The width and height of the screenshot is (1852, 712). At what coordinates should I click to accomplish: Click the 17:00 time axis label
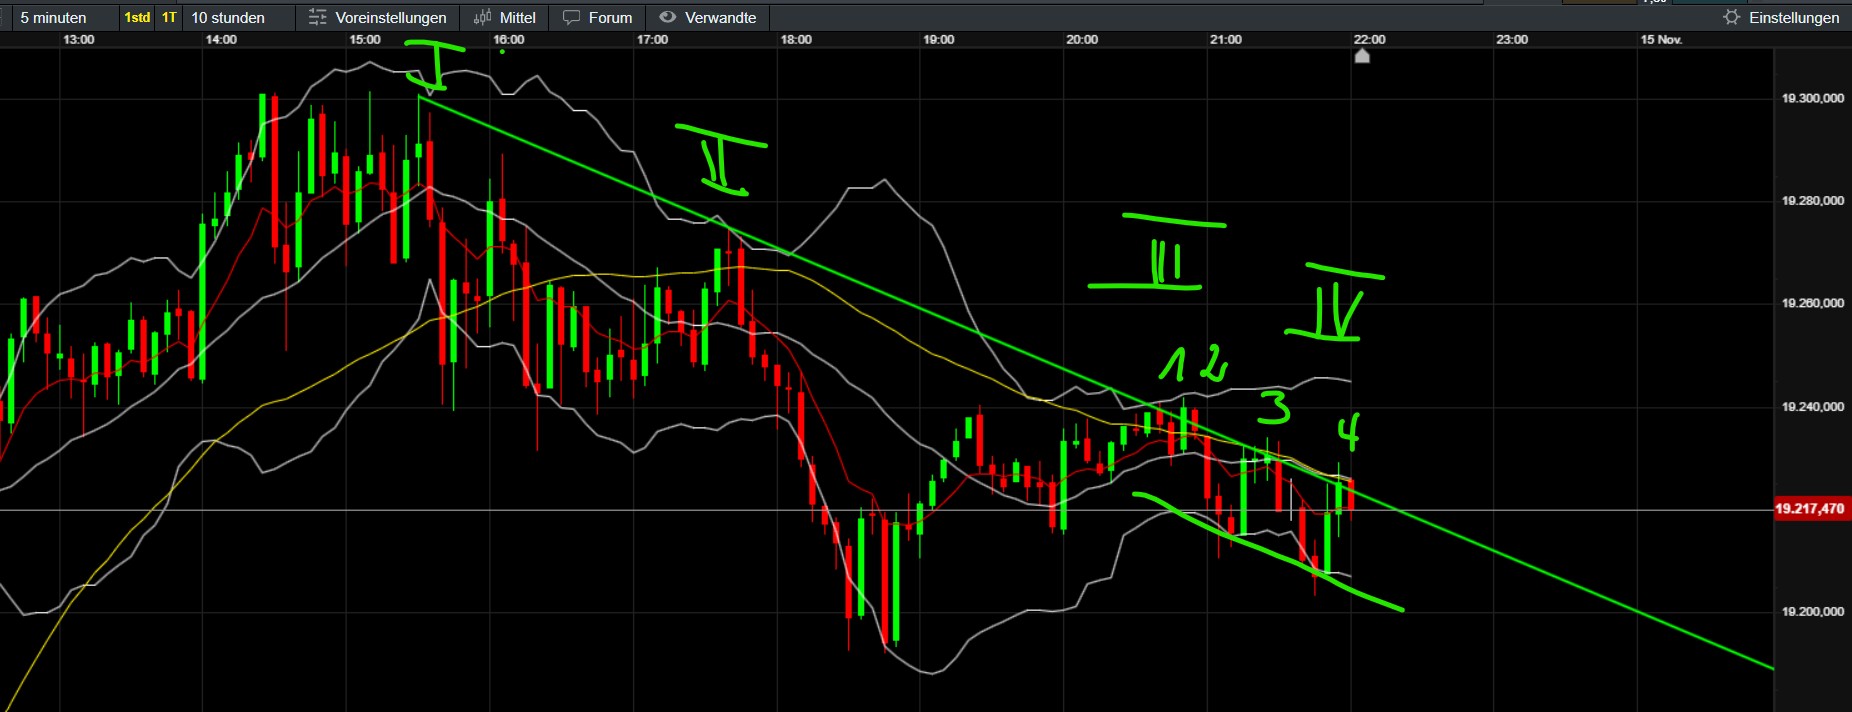click(x=652, y=40)
